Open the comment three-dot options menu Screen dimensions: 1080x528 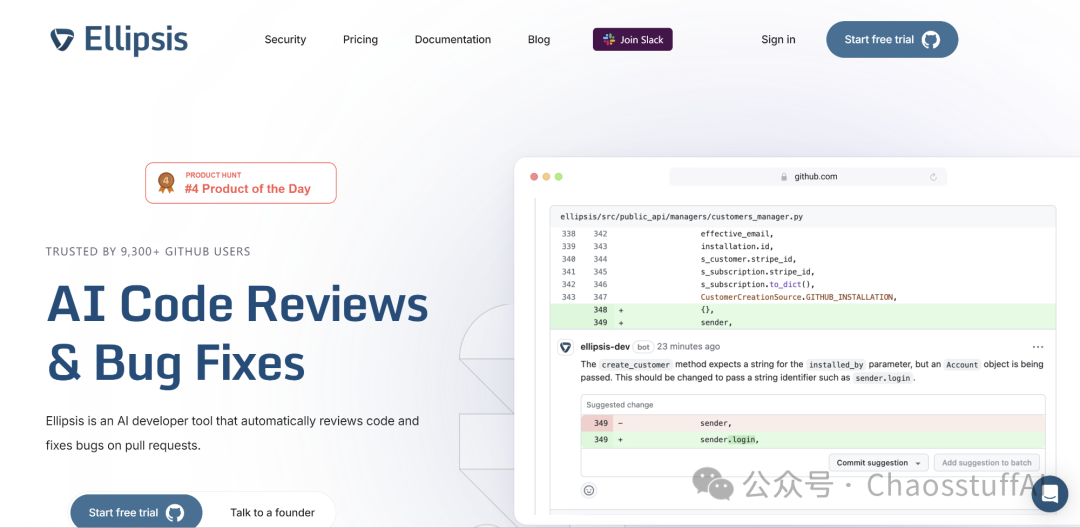(x=1037, y=347)
